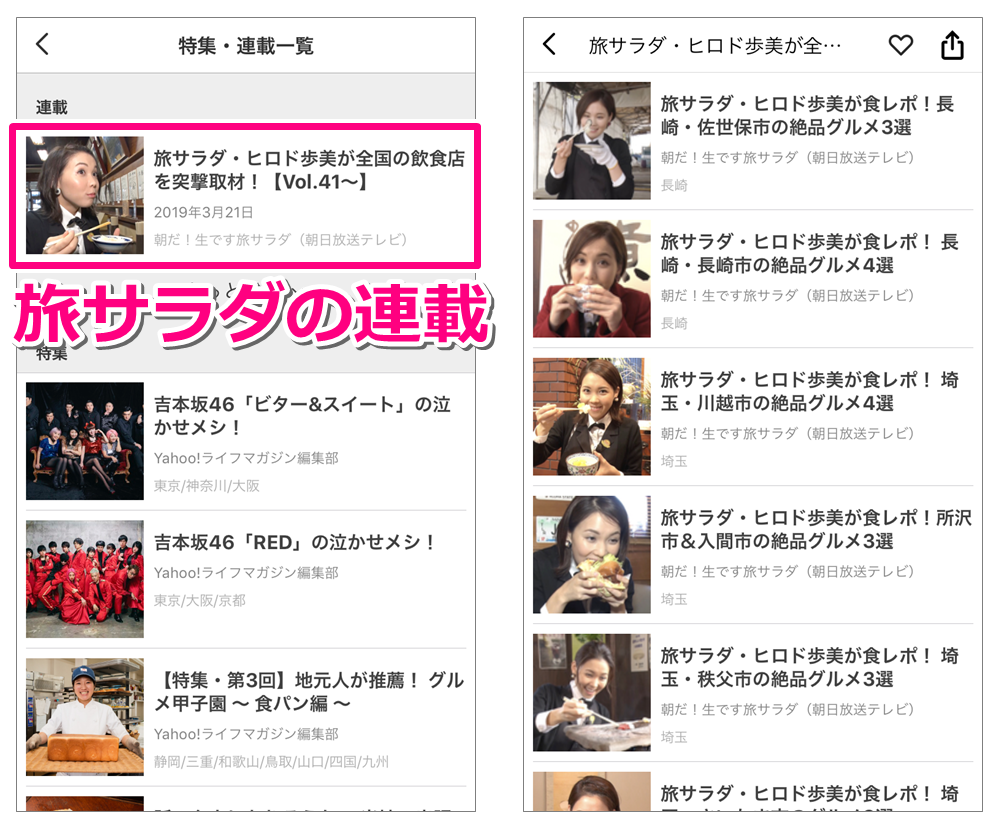
Task: Tap thumbnail of baker holding bread loaf
Action: click(x=85, y=716)
